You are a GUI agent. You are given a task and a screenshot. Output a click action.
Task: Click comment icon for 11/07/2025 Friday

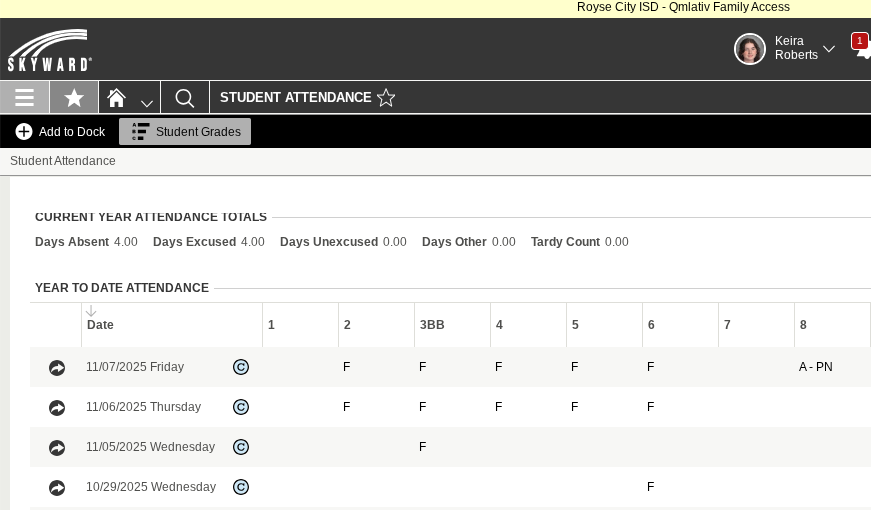click(241, 367)
